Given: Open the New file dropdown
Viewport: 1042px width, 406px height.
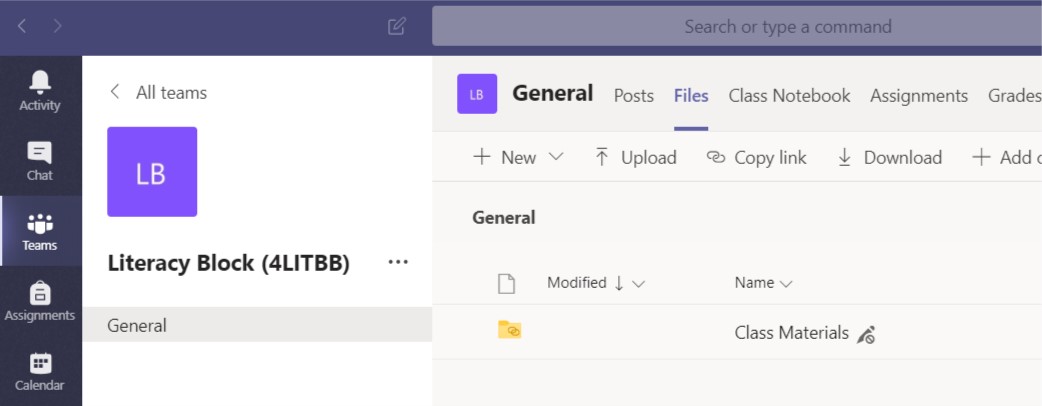Looking at the screenshot, I should click(518, 157).
